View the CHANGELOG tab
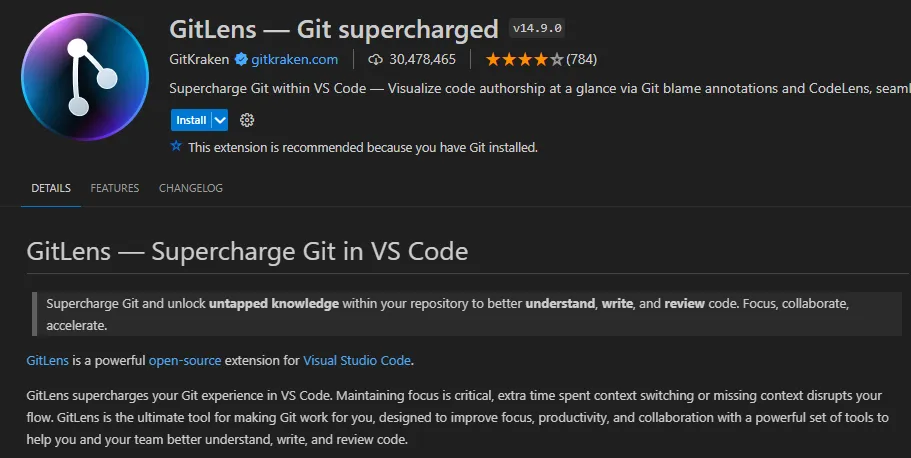This screenshot has height=458, width=911. pos(191,188)
